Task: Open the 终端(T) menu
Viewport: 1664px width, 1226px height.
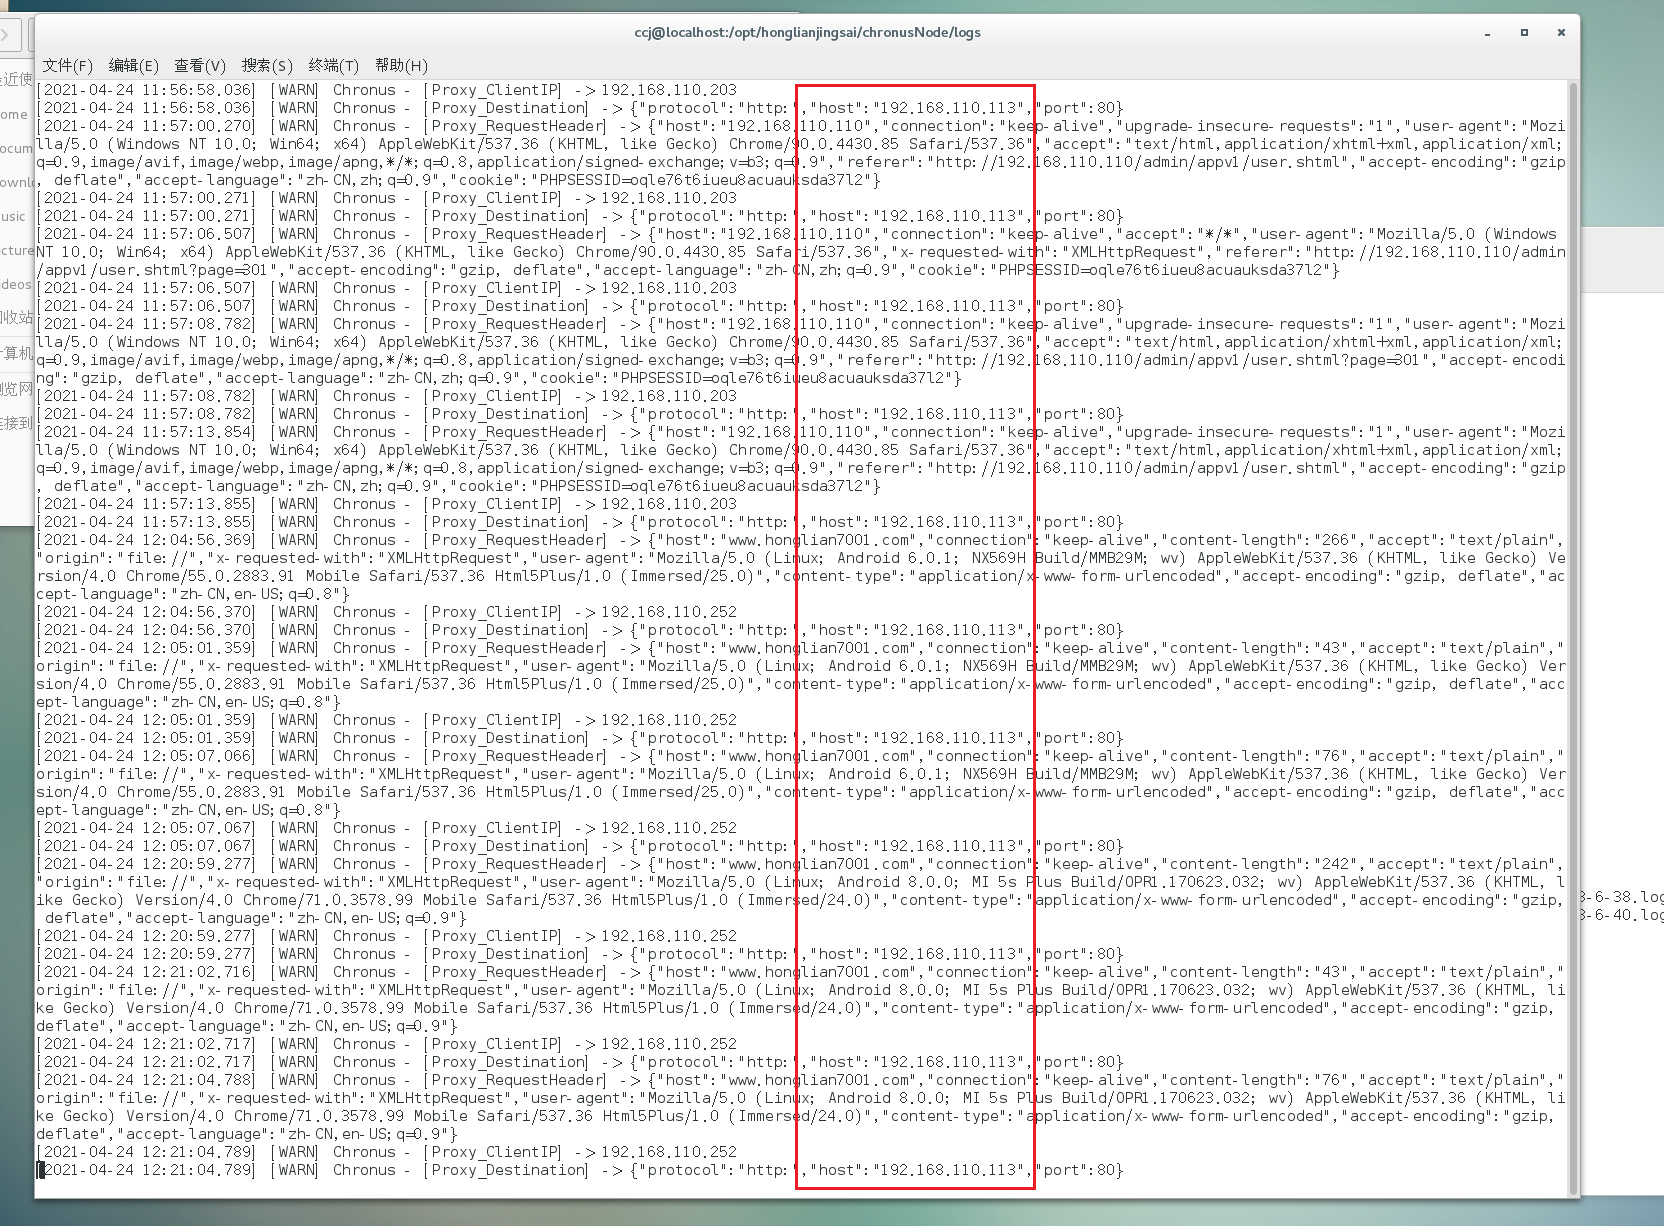Action: (x=333, y=65)
